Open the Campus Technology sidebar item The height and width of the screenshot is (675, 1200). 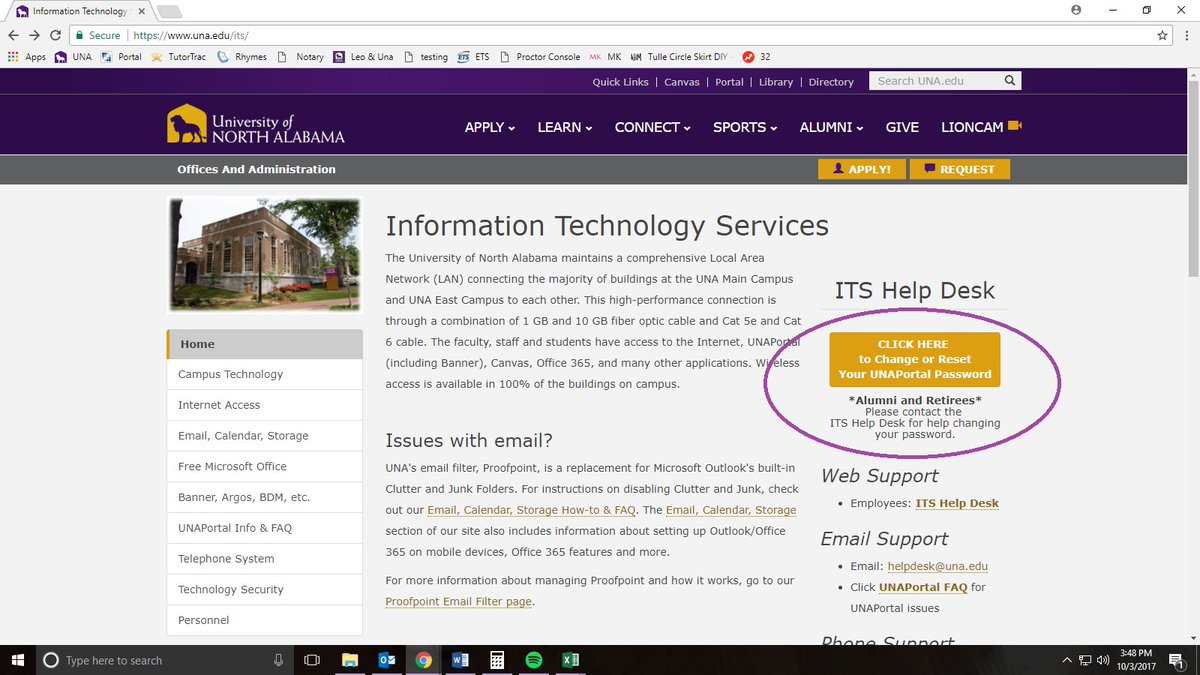264,374
